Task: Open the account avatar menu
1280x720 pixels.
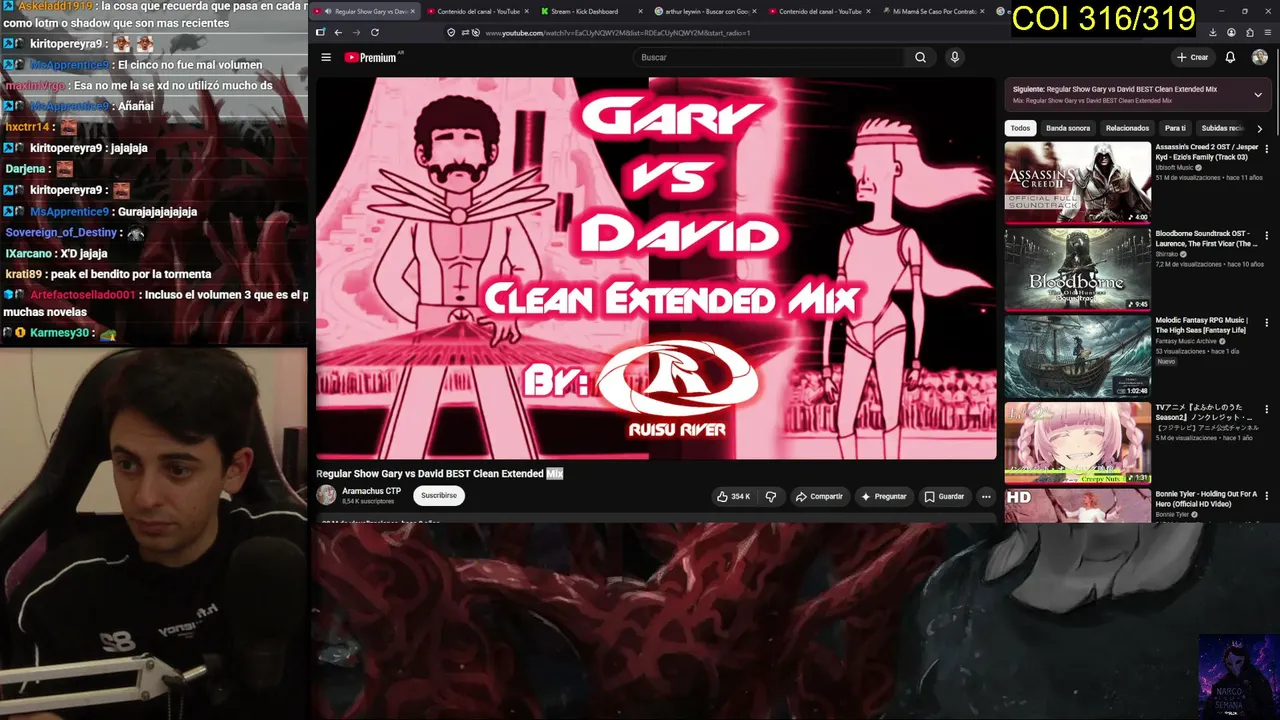Action: pyautogui.click(x=1259, y=57)
